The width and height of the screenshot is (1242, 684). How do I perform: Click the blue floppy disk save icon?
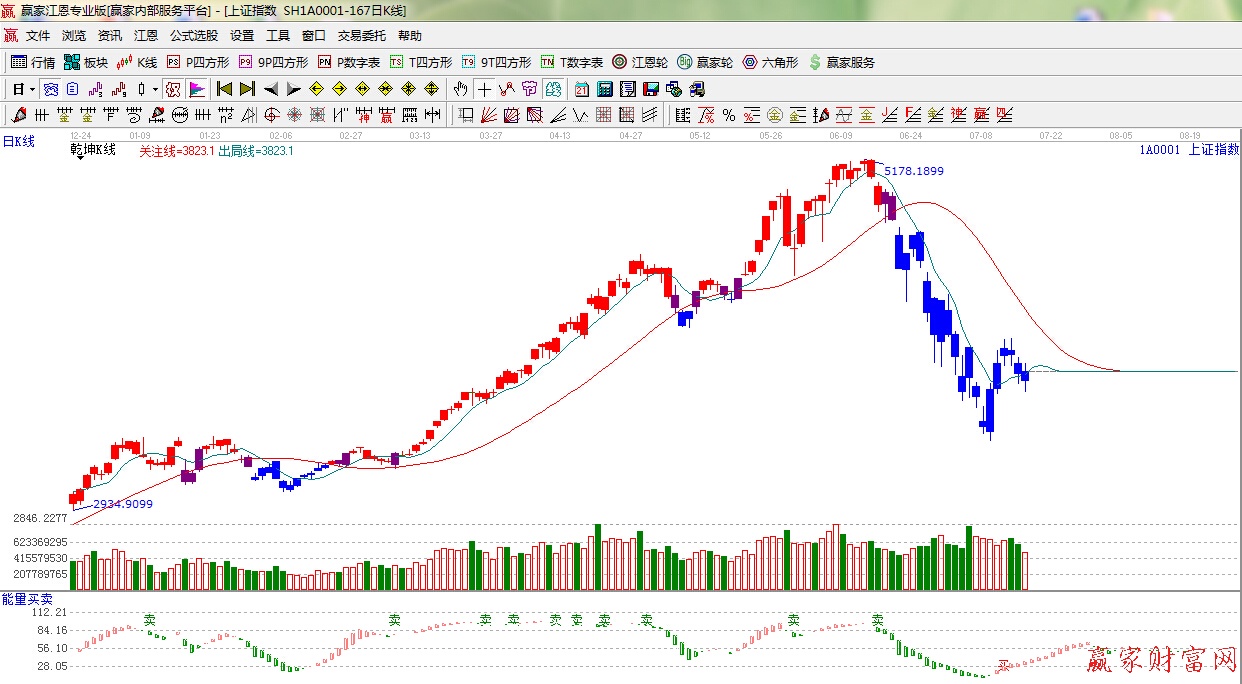pyautogui.click(x=650, y=89)
